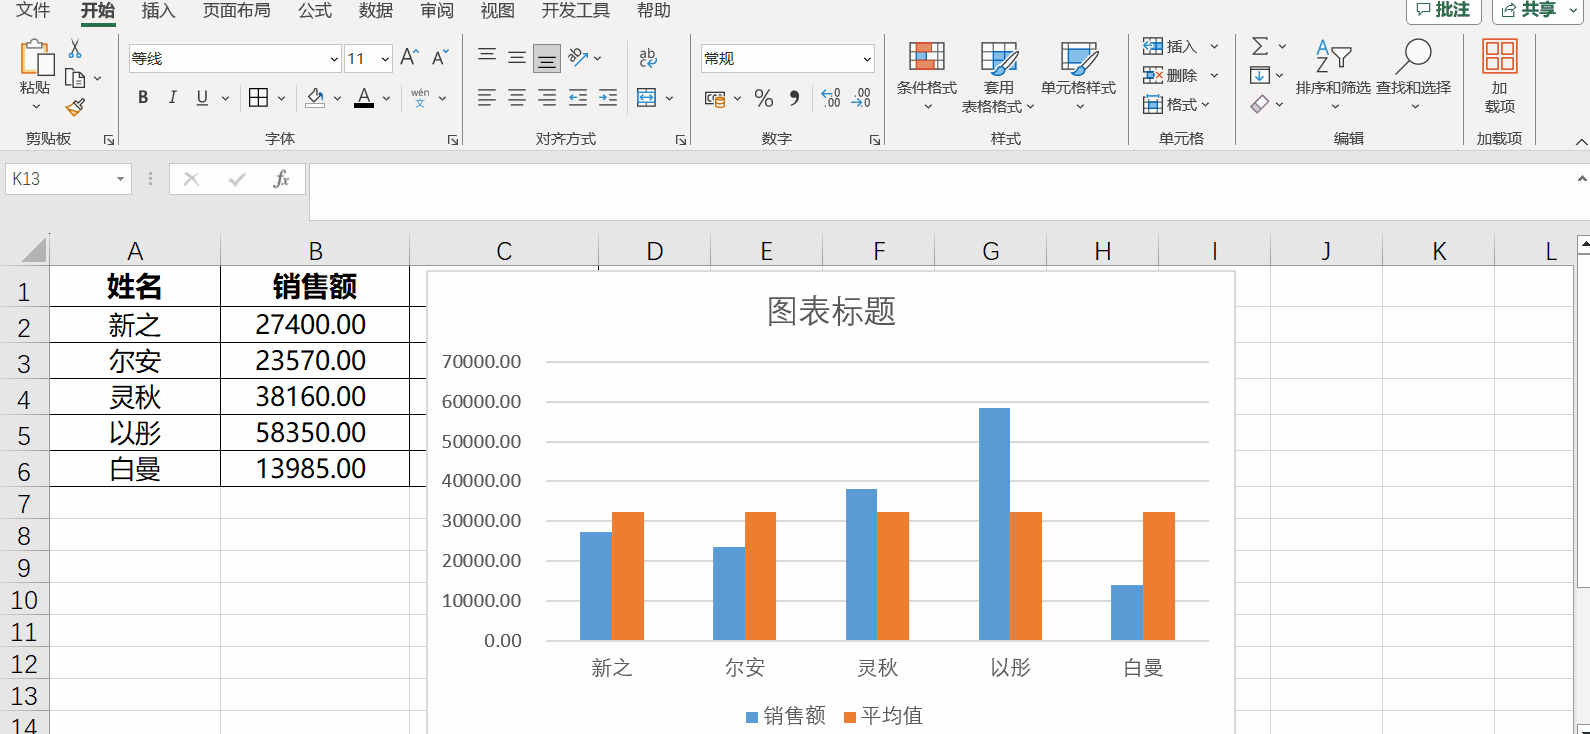Toggle italic formatting
1590x734 pixels.
[x=173, y=98]
